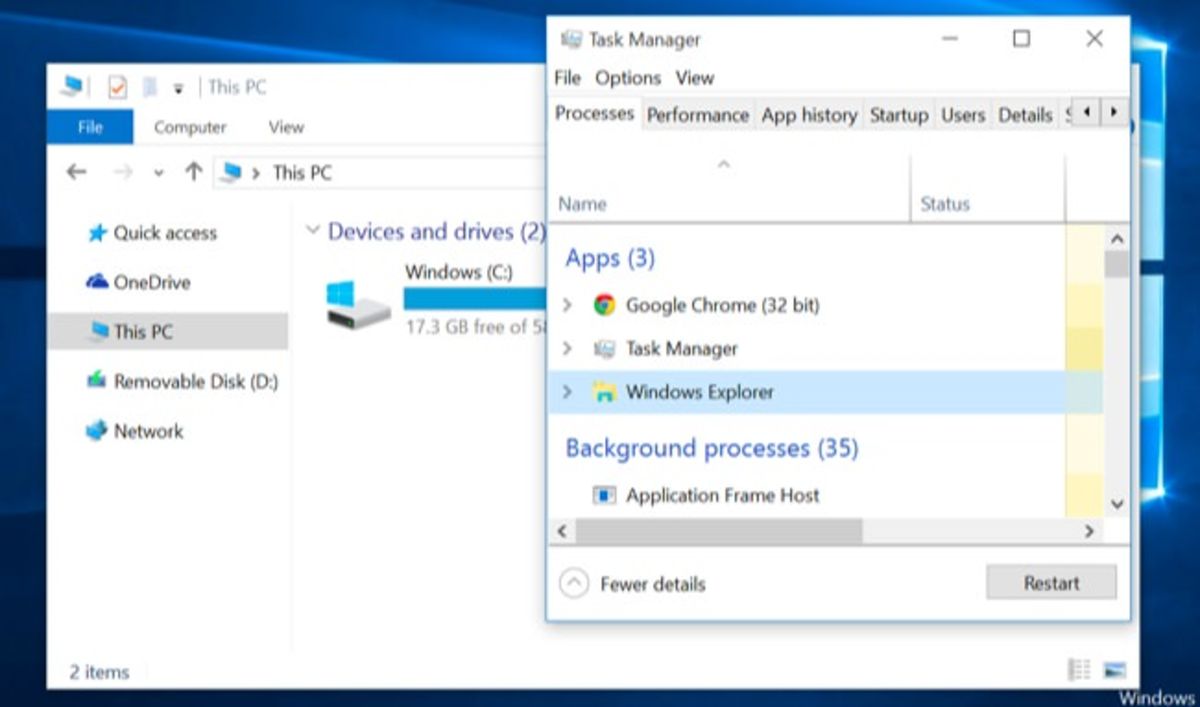This screenshot has width=1200, height=707.
Task: Click the Properties checkmark icon in Explorer title bar
Action: 117,87
